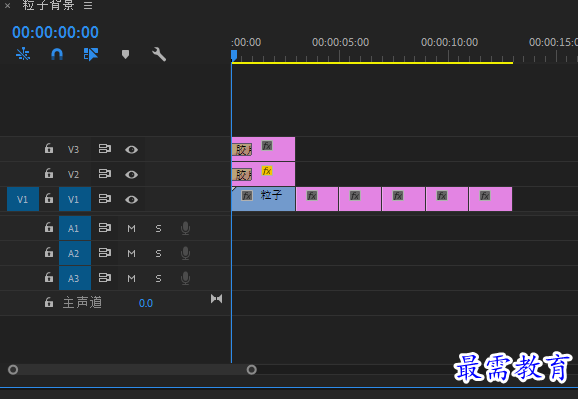Toggle the magnet Snap button

pyautogui.click(x=57, y=54)
